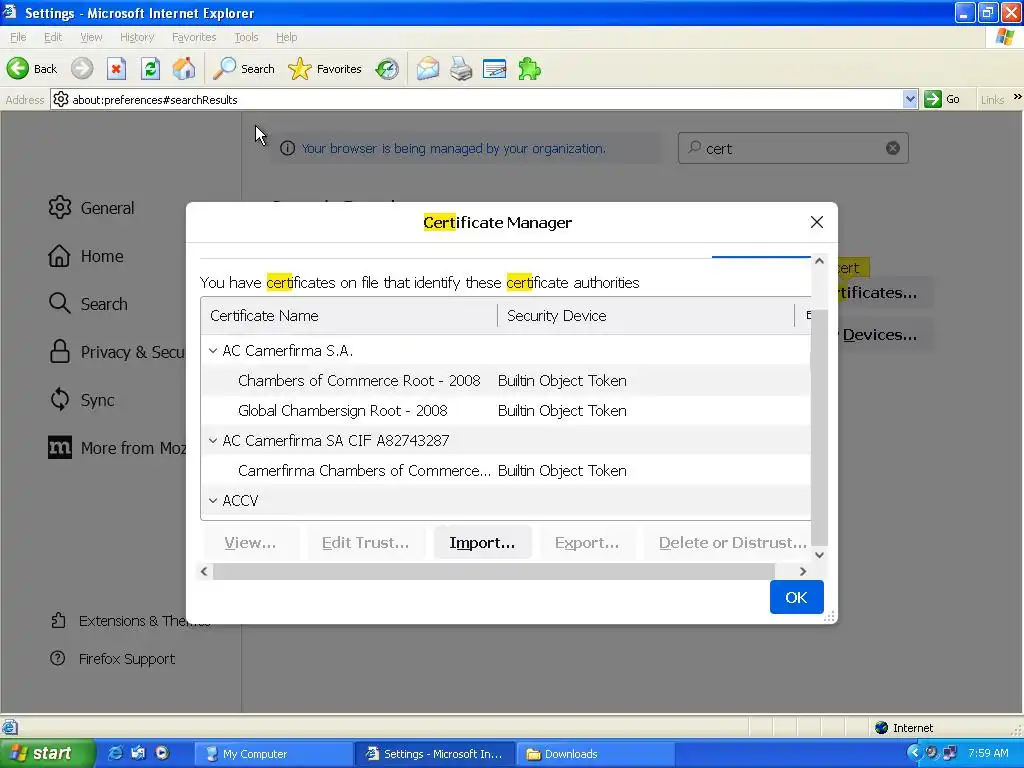Click the View... button

(x=250, y=543)
